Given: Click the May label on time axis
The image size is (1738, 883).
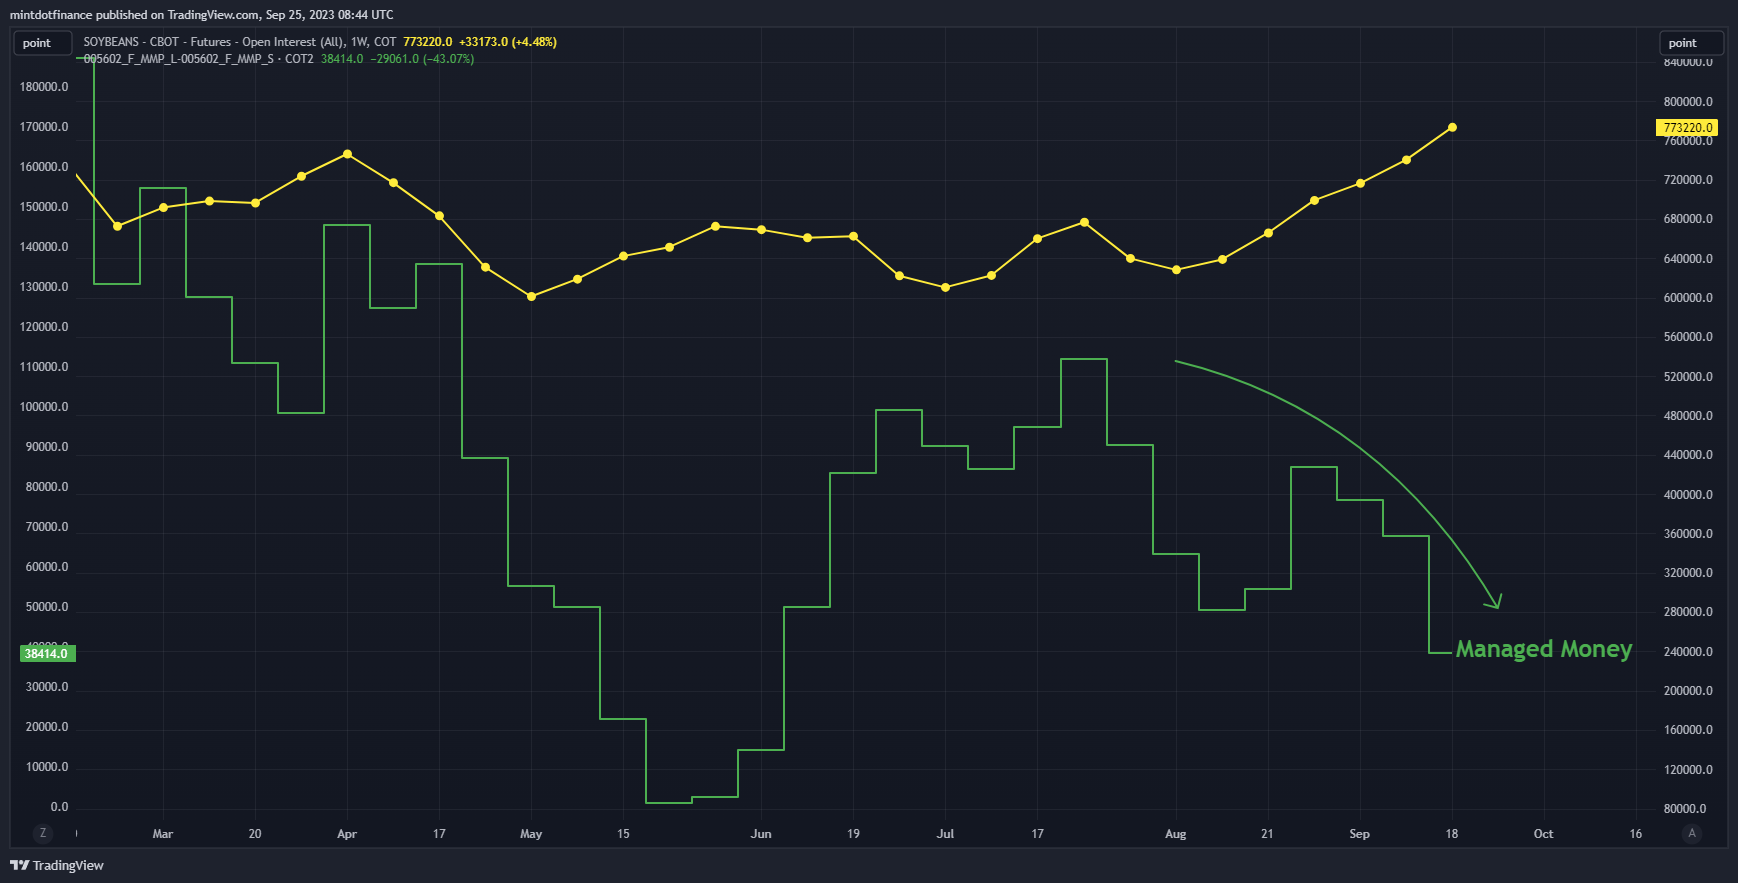Looking at the screenshot, I should [x=531, y=834].
